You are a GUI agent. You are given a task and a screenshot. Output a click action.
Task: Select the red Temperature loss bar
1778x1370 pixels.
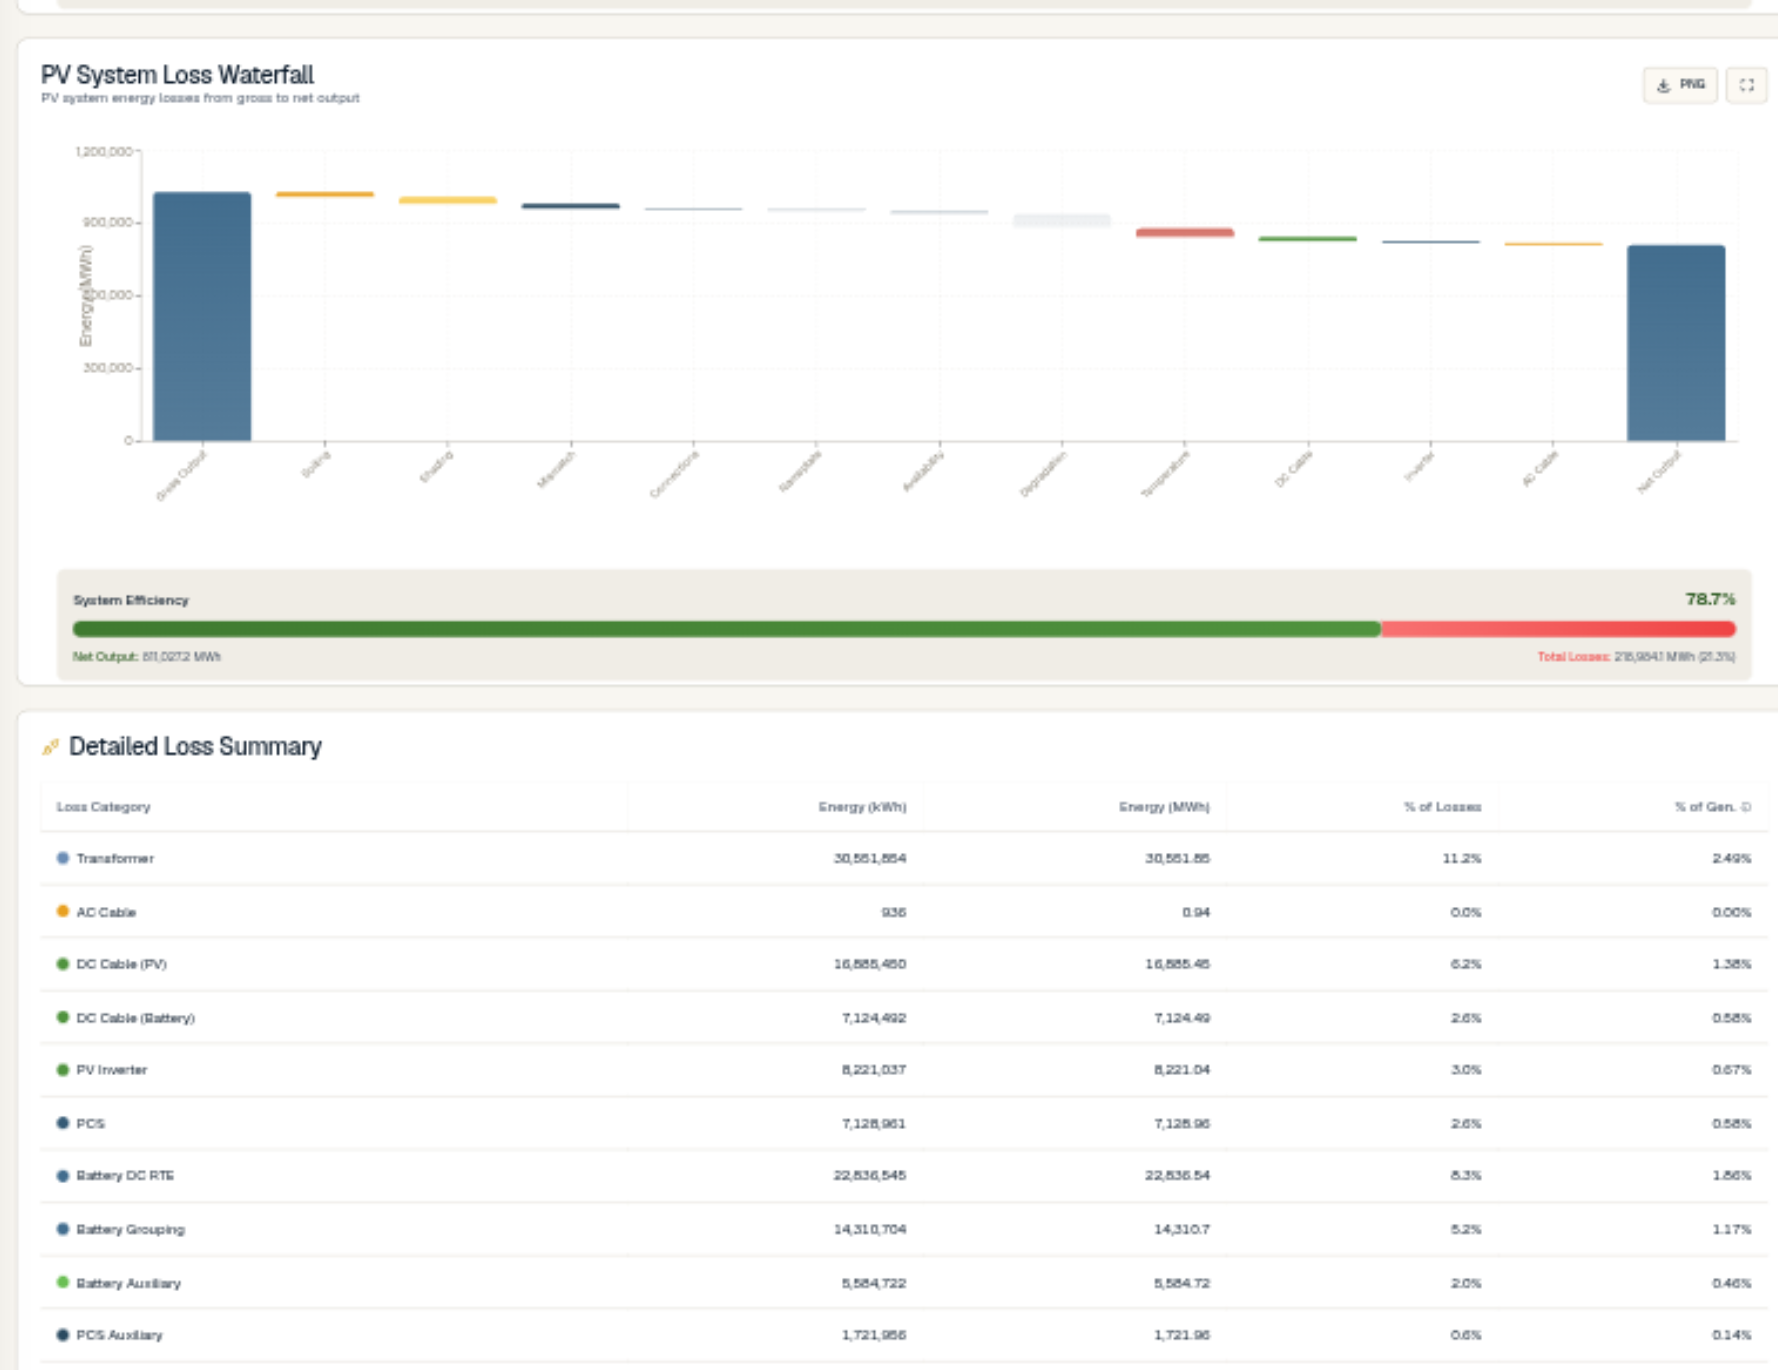tap(1185, 233)
